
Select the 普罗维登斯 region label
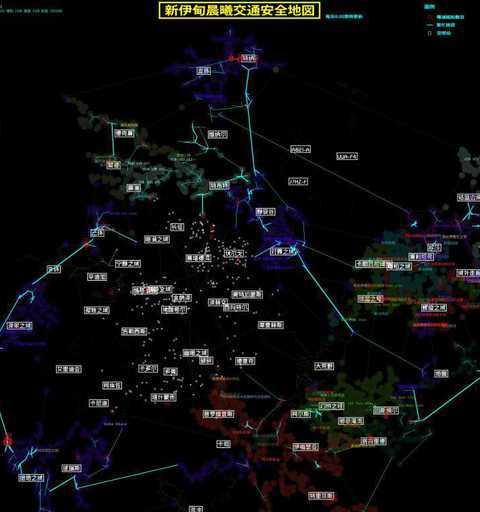pos(219,414)
